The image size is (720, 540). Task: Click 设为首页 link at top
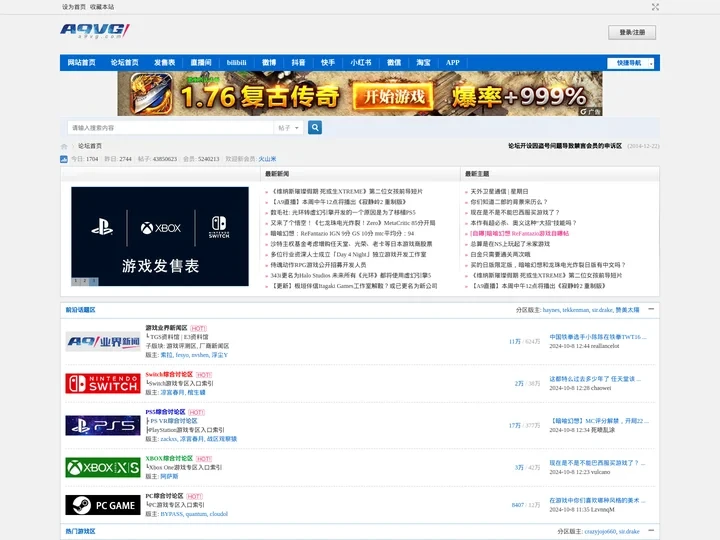(x=73, y=7)
